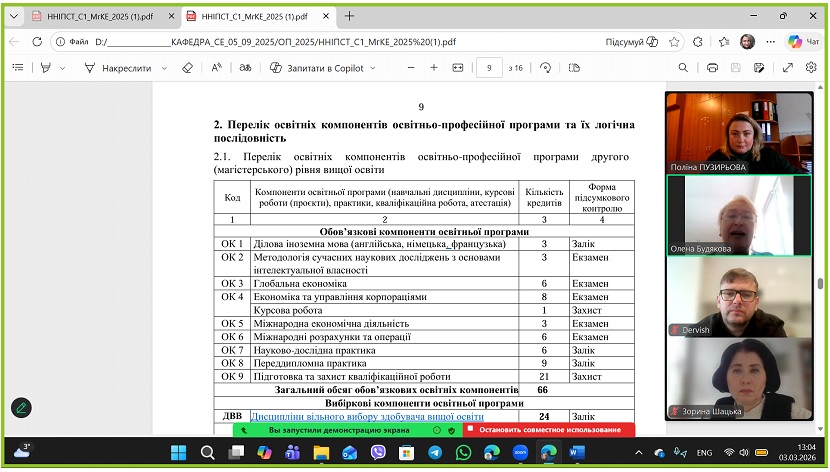The height and width of the screenshot is (472, 830).
Task: Expand the Накреслити options dropdown arrow
Action: pos(162,68)
